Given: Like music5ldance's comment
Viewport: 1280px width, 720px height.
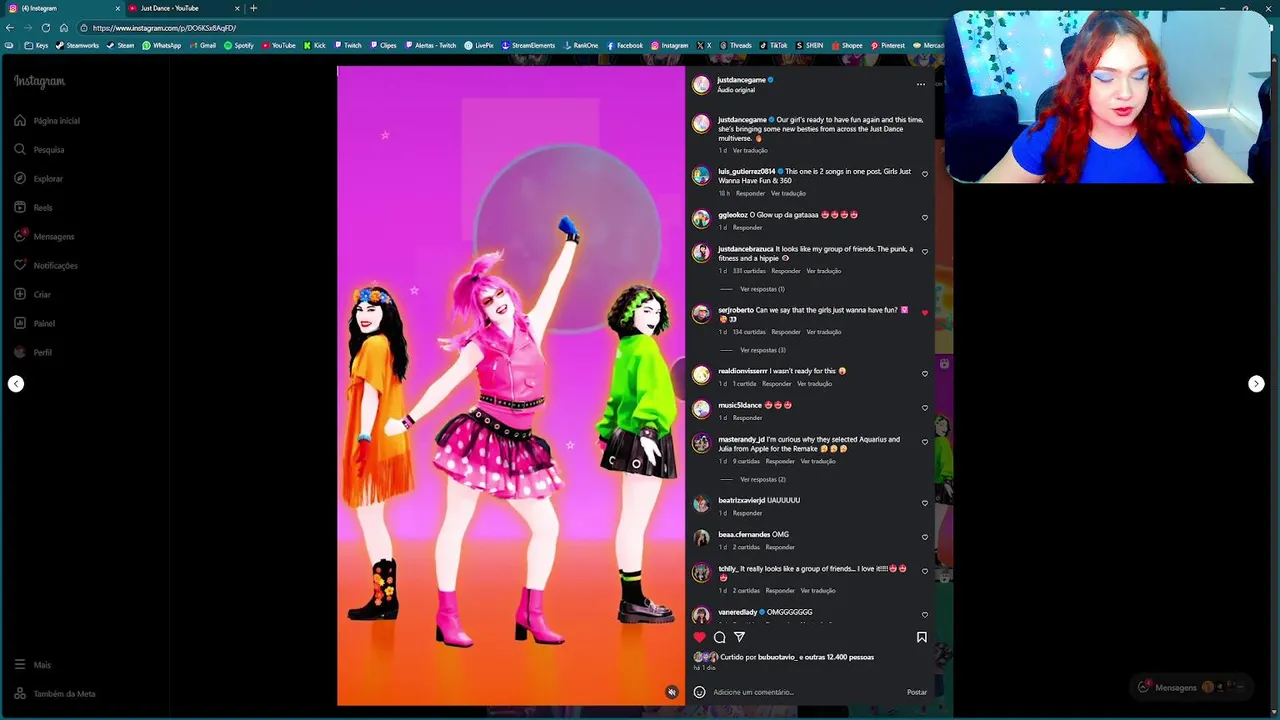Looking at the screenshot, I should click(x=924, y=407).
